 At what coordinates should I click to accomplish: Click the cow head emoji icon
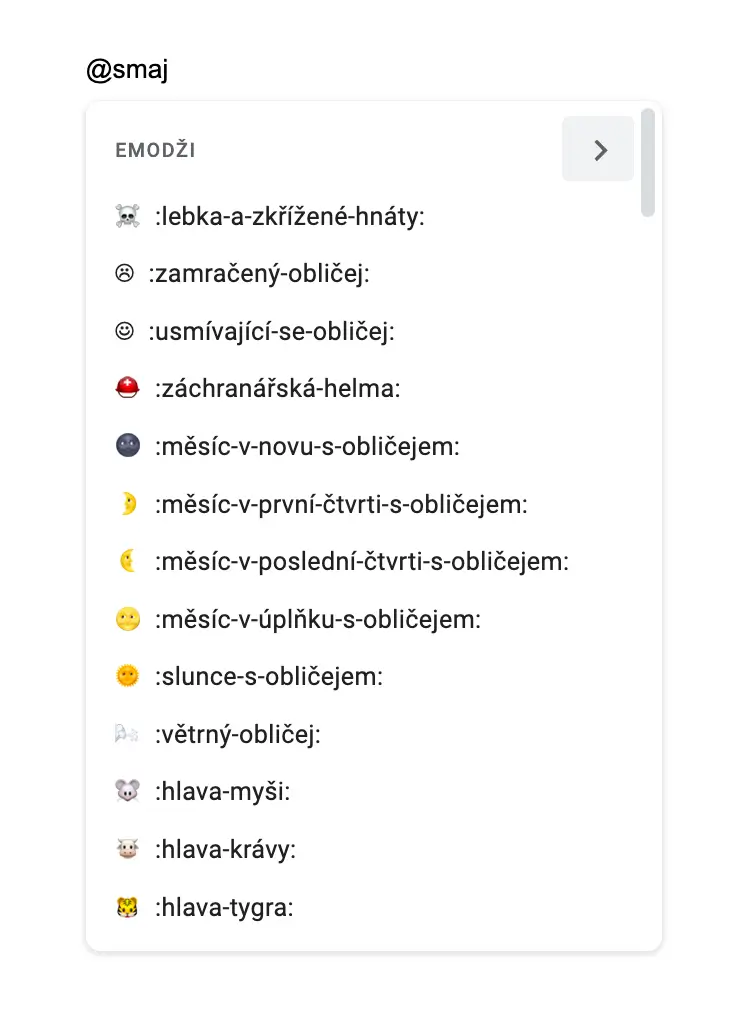coord(127,851)
